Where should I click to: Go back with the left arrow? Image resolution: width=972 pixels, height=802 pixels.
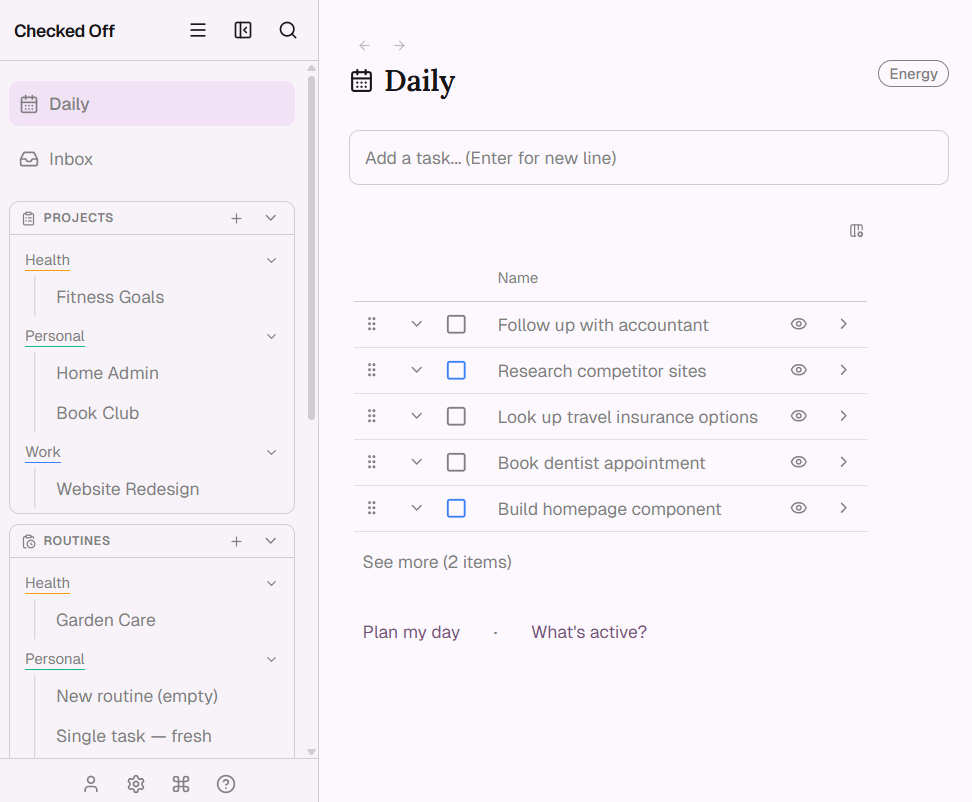point(364,45)
